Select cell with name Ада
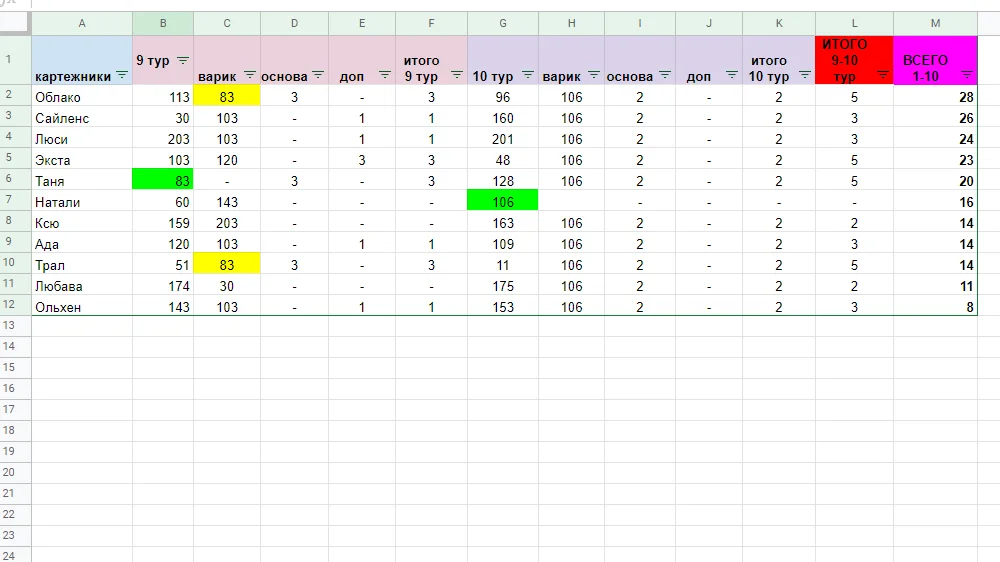 pyautogui.click(x=82, y=244)
